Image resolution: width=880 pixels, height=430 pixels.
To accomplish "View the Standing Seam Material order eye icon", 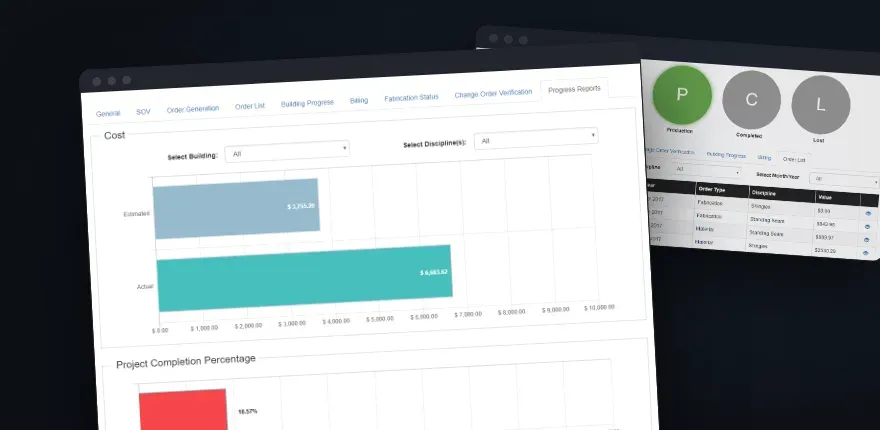I will point(867,240).
